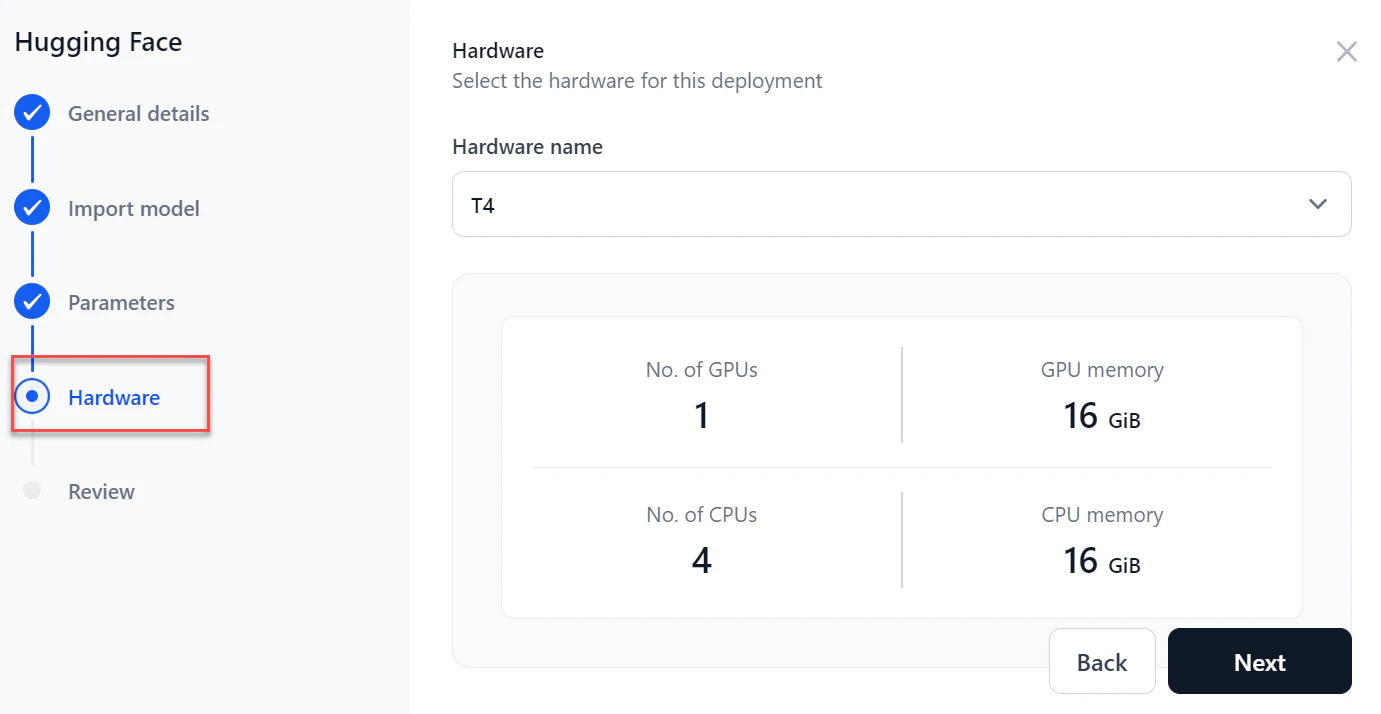Click the Hugging Face logo title
This screenshot has width=1381, height=714.
pyautogui.click(x=98, y=42)
